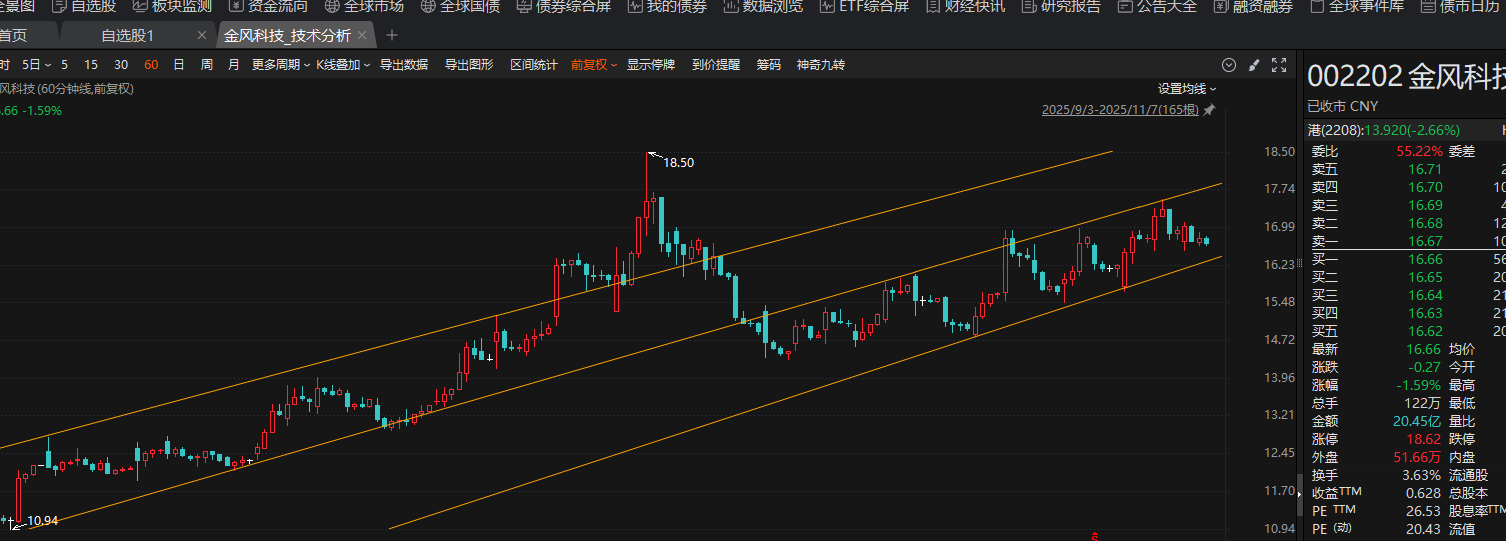This screenshot has height=541, width=1506.
Task: Open 全球国债 in the top function bar
Action: pos(460,6)
